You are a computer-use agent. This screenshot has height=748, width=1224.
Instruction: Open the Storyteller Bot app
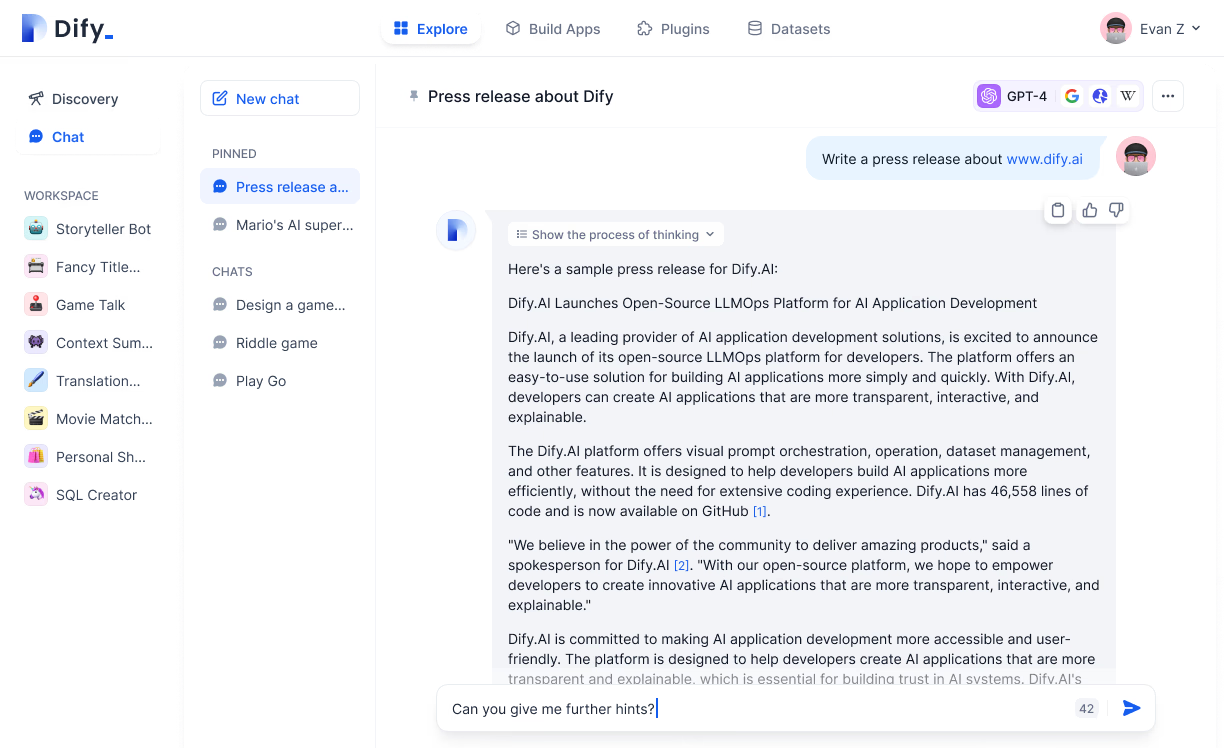90,229
